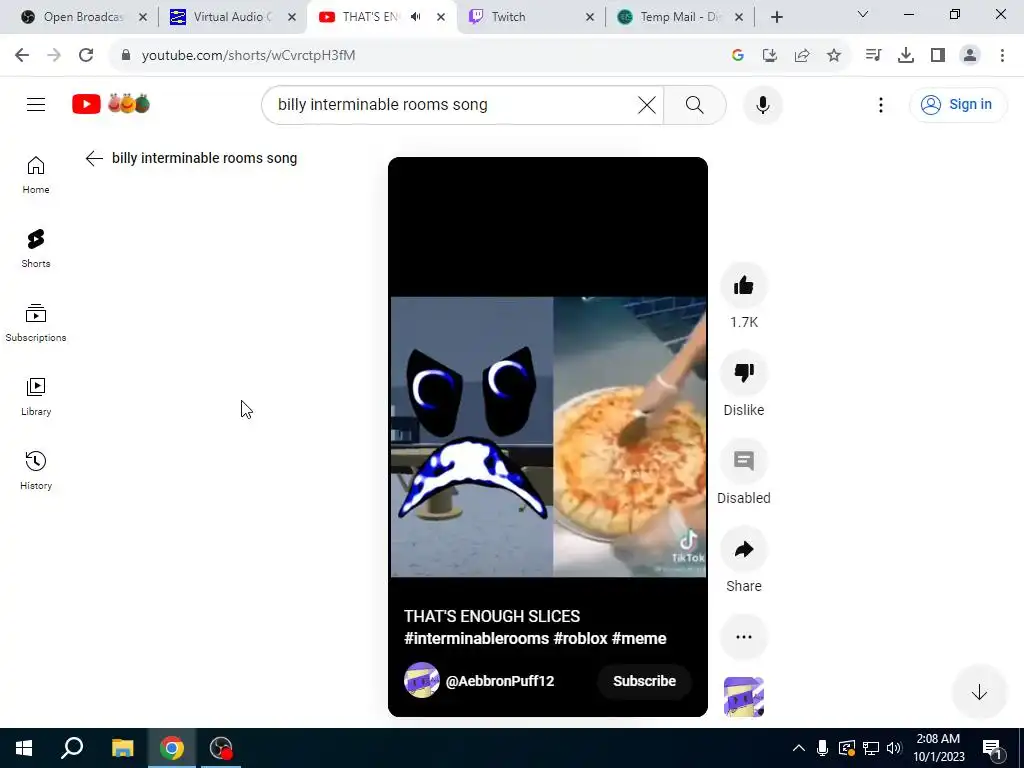
Task: Open Windows Start menu
Action: 24,748
